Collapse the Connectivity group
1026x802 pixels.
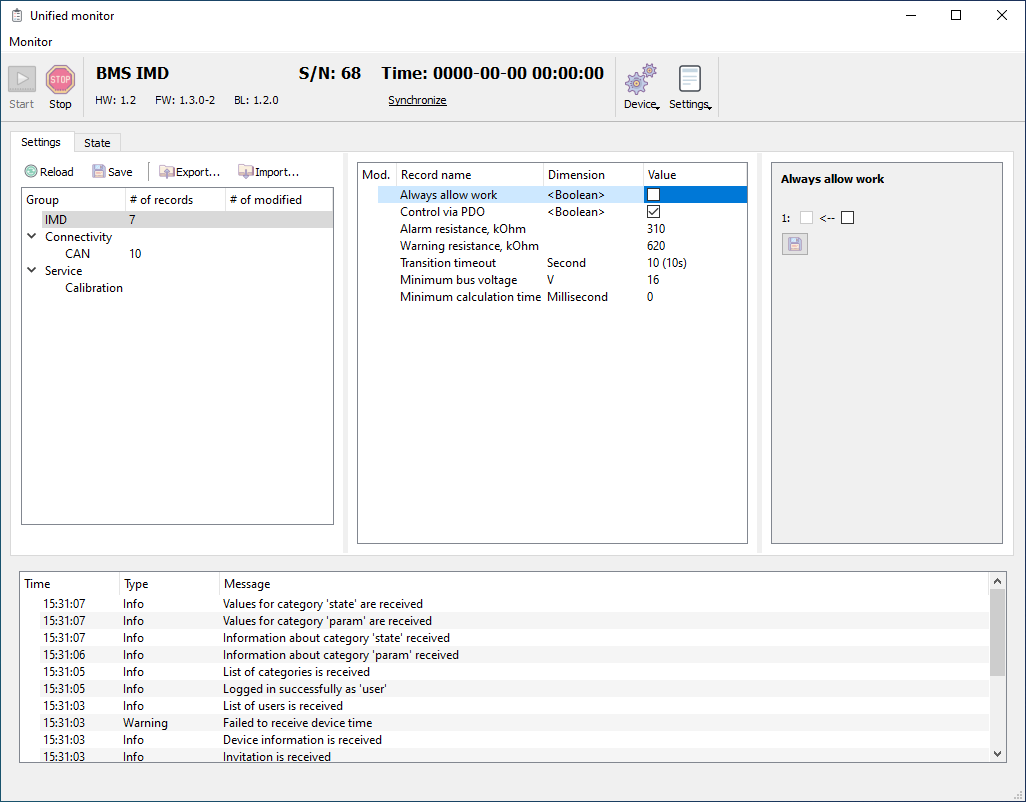(31, 236)
